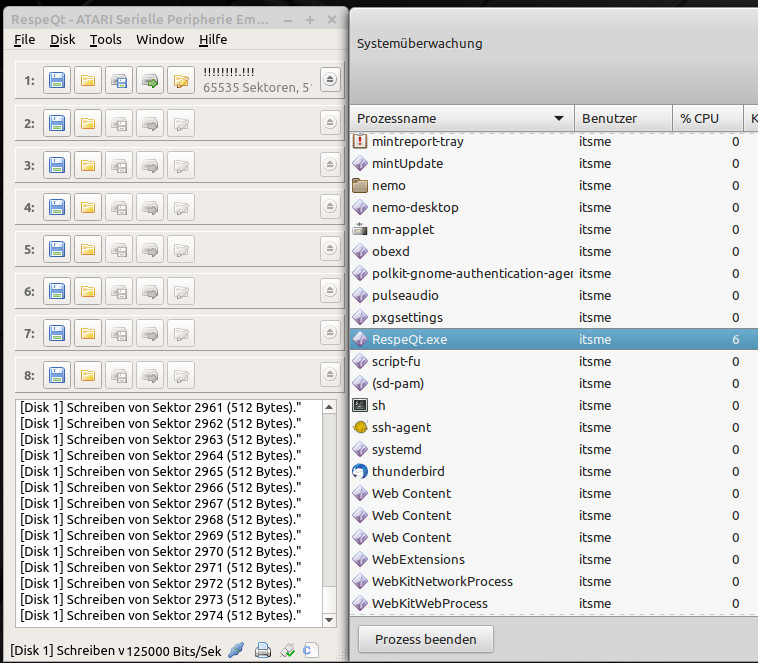Open the Hilfe menu
758x663 pixels.
point(213,40)
